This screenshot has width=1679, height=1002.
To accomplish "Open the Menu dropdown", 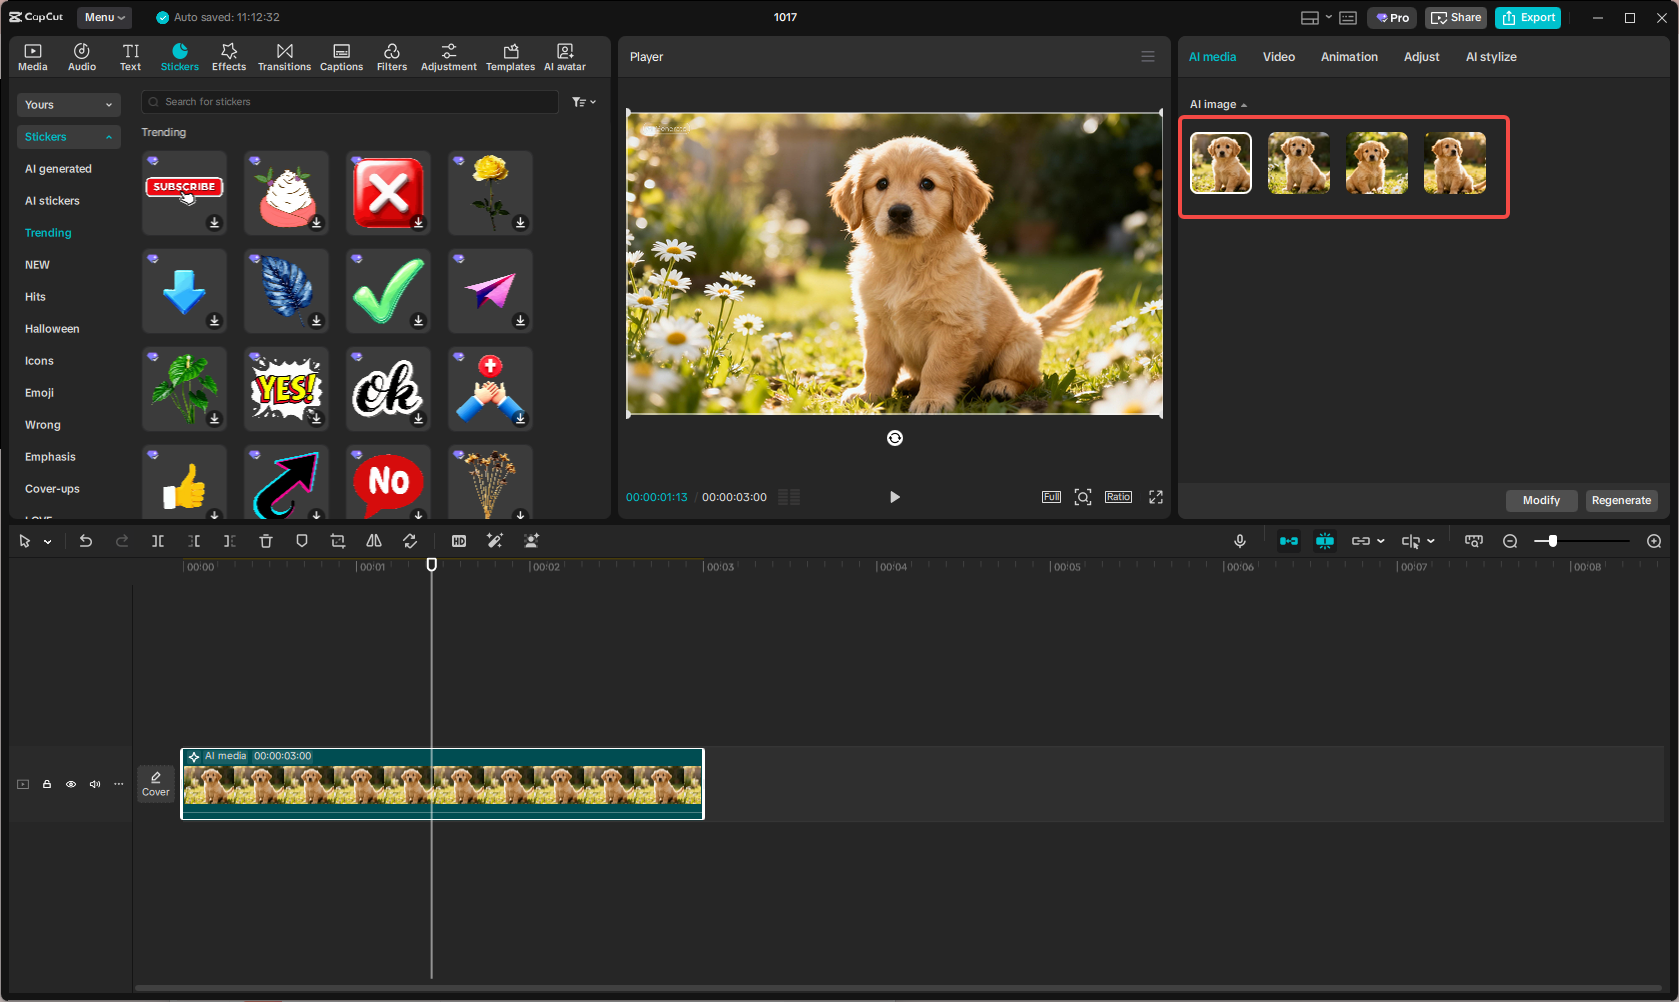I will click(x=104, y=17).
